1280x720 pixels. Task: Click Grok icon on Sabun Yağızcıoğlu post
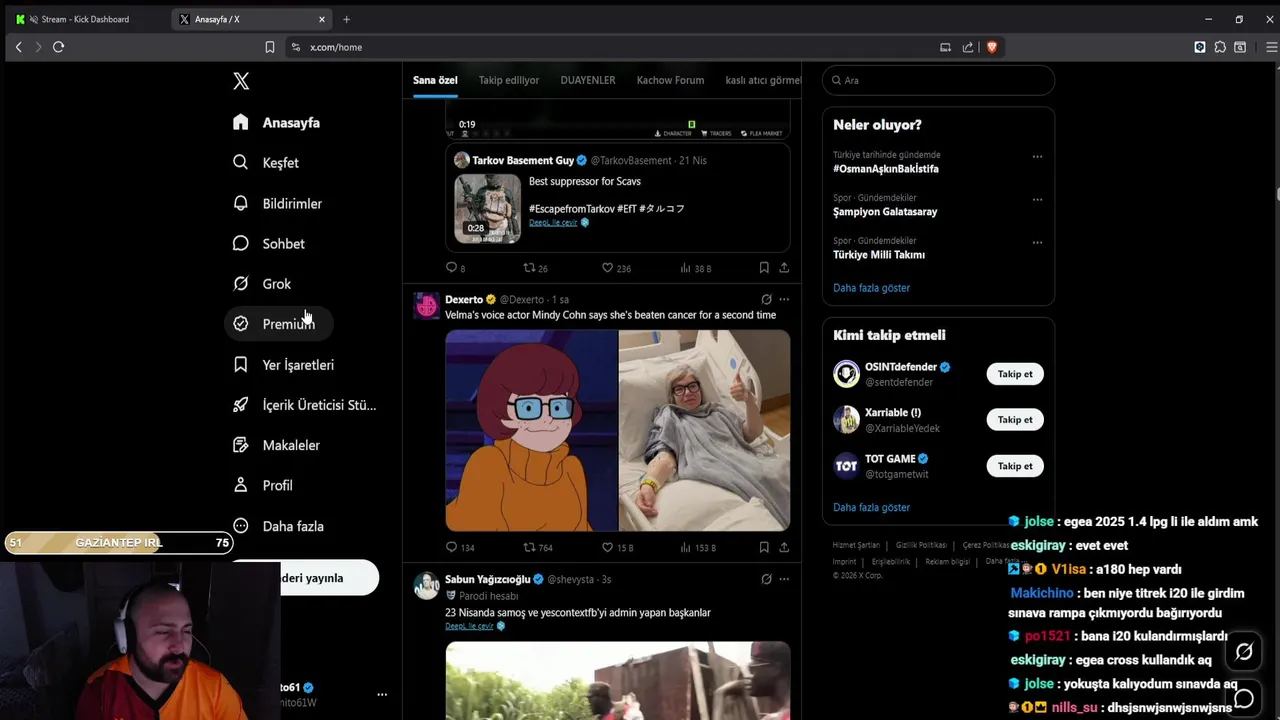(x=766, y=579)
